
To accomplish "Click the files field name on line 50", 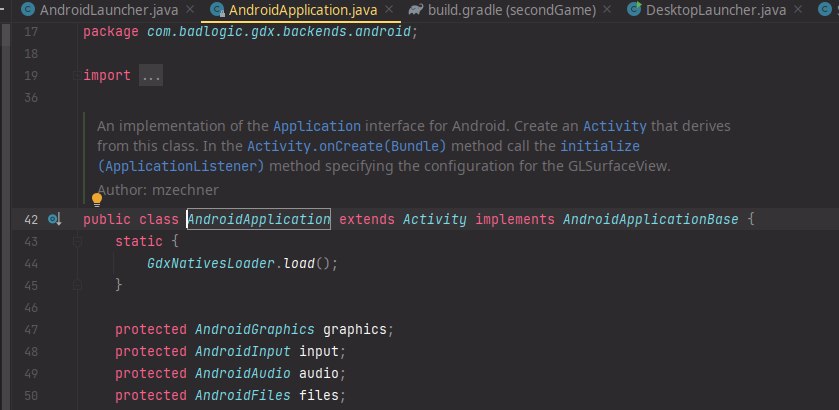I will [318, 395].
